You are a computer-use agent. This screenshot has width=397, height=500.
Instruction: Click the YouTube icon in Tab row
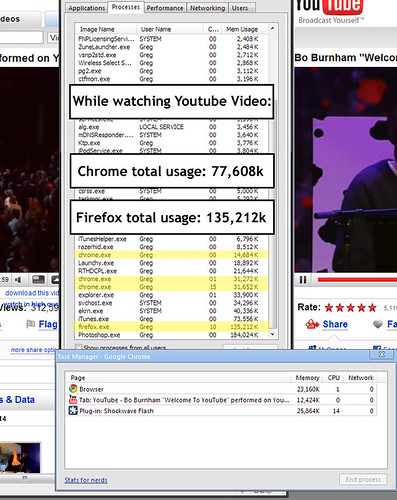click(x=73, y=399)
